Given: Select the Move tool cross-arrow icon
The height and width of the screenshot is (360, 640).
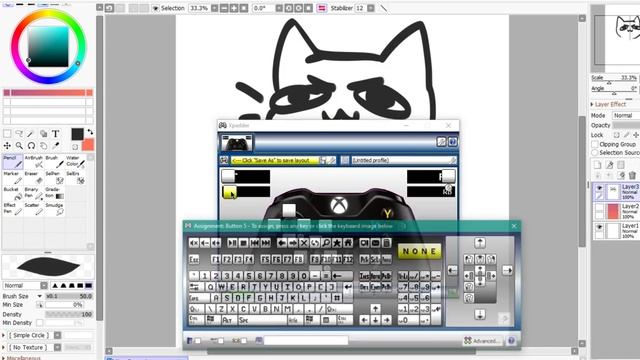Looking at the screenshot, I should [x=7, y=146].
